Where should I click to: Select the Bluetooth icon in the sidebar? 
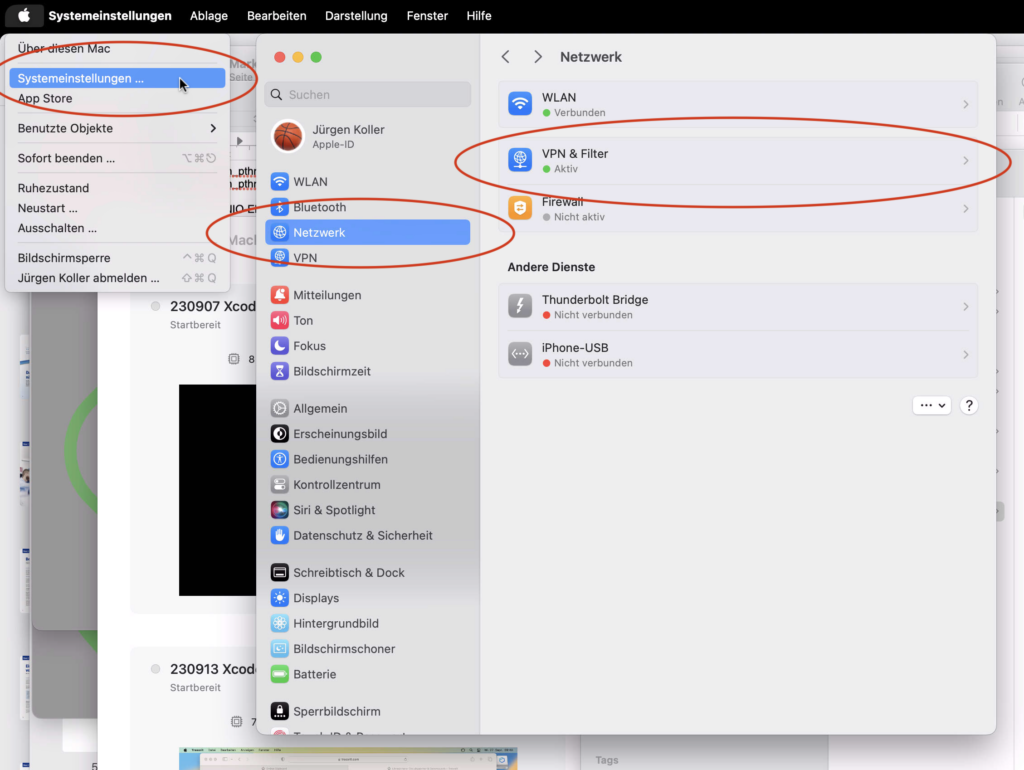pos(280,207)
